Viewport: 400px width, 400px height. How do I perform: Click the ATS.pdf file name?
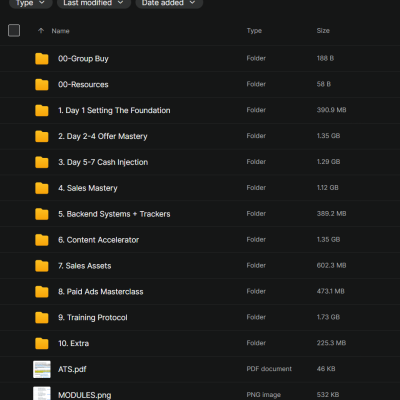[72, 369]
